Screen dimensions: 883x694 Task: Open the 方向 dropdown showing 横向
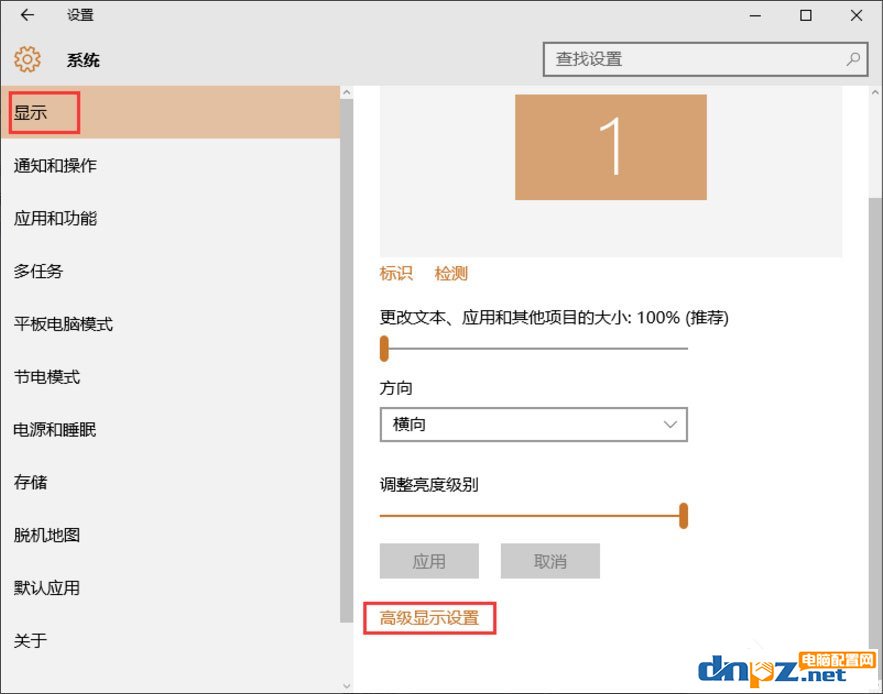pos(533,424)
